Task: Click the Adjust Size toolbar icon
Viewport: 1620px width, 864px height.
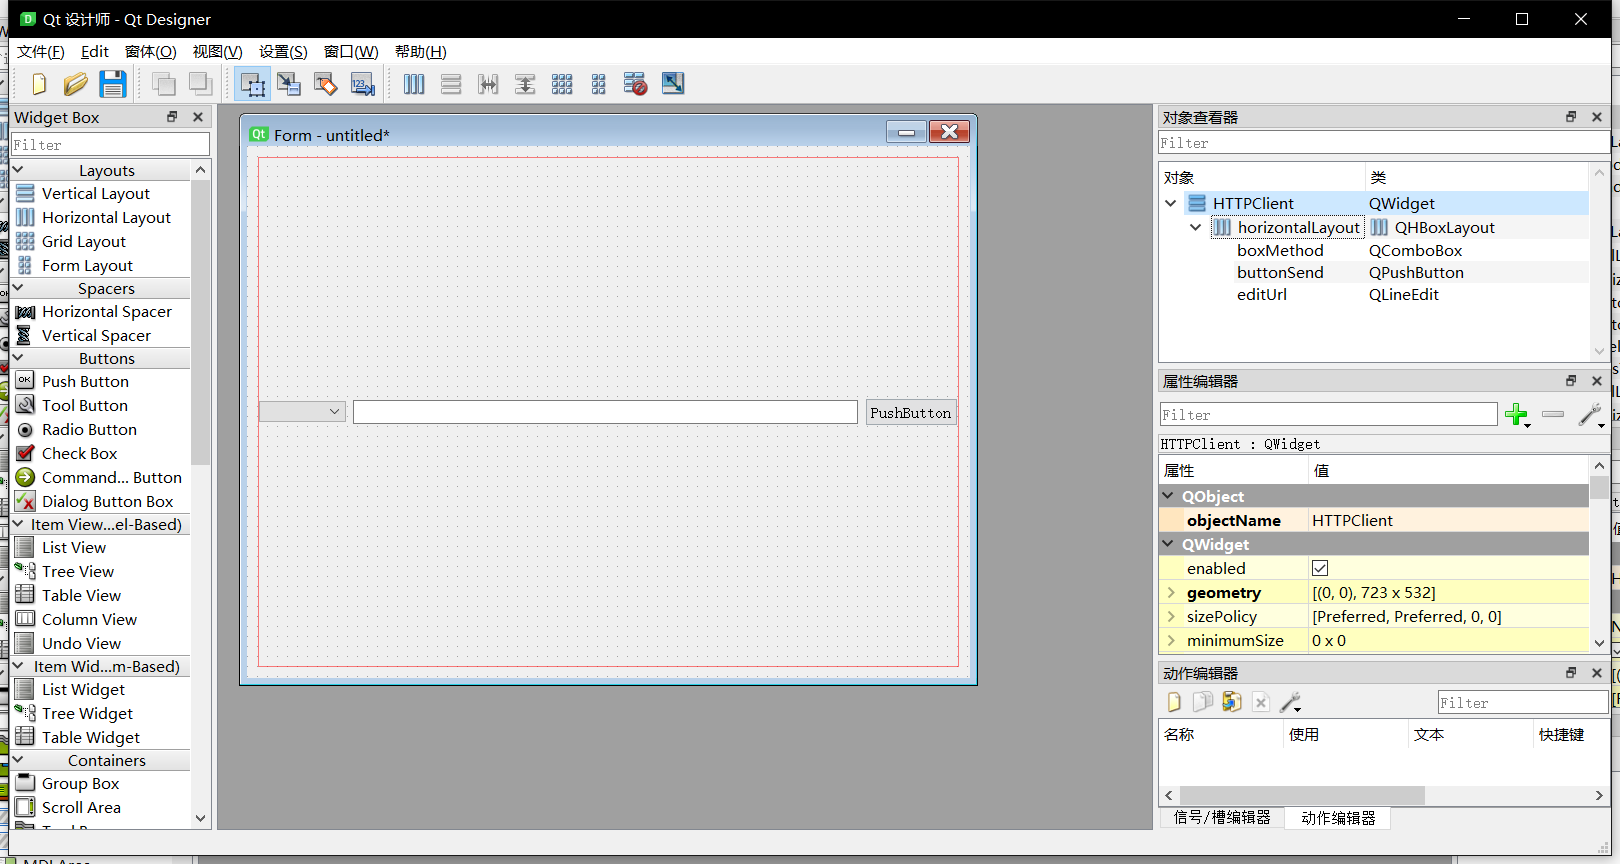Action: [673, 84]
